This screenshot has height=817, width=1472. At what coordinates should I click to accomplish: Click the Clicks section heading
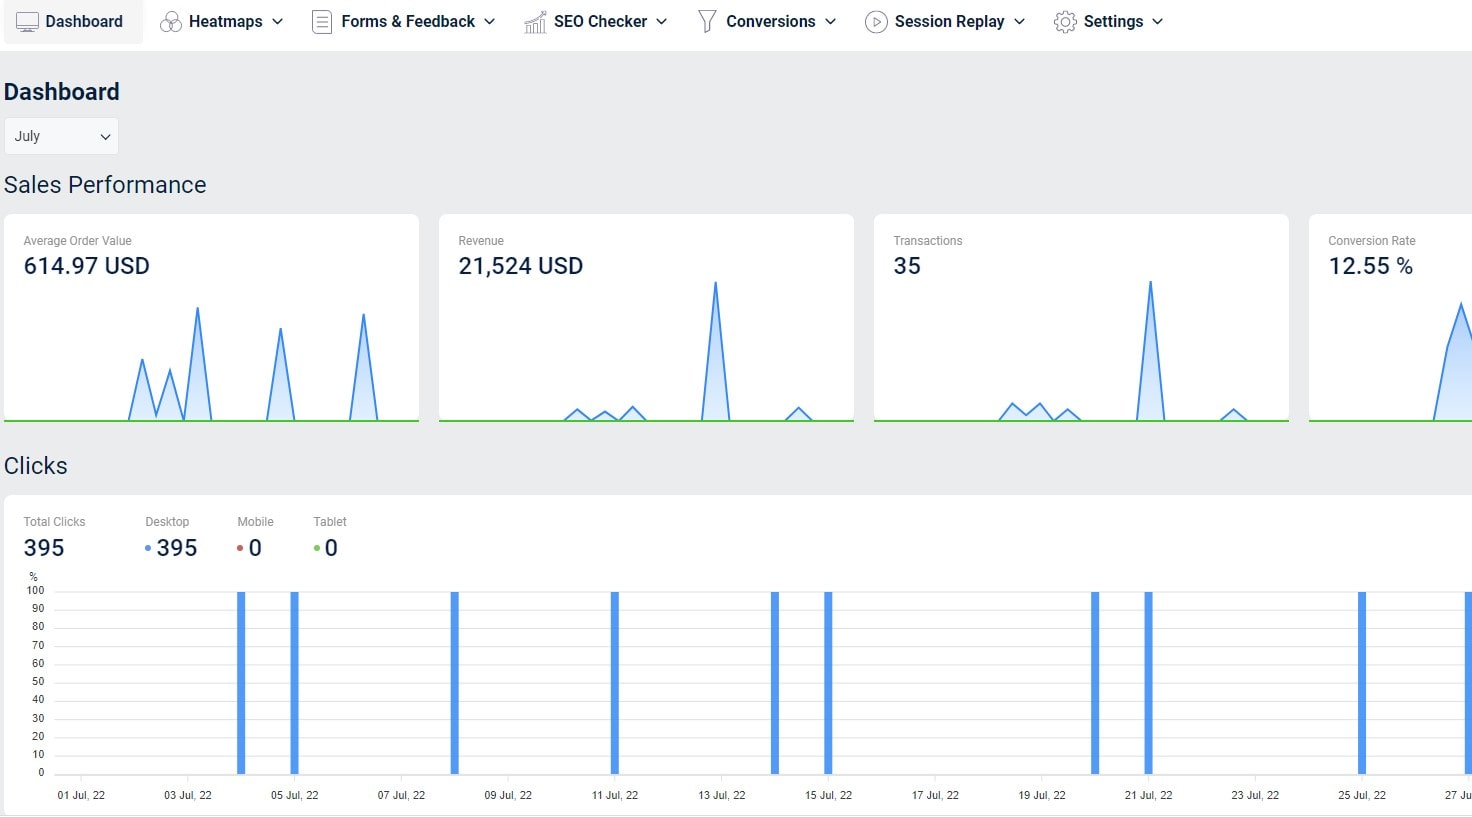point(36,466)
